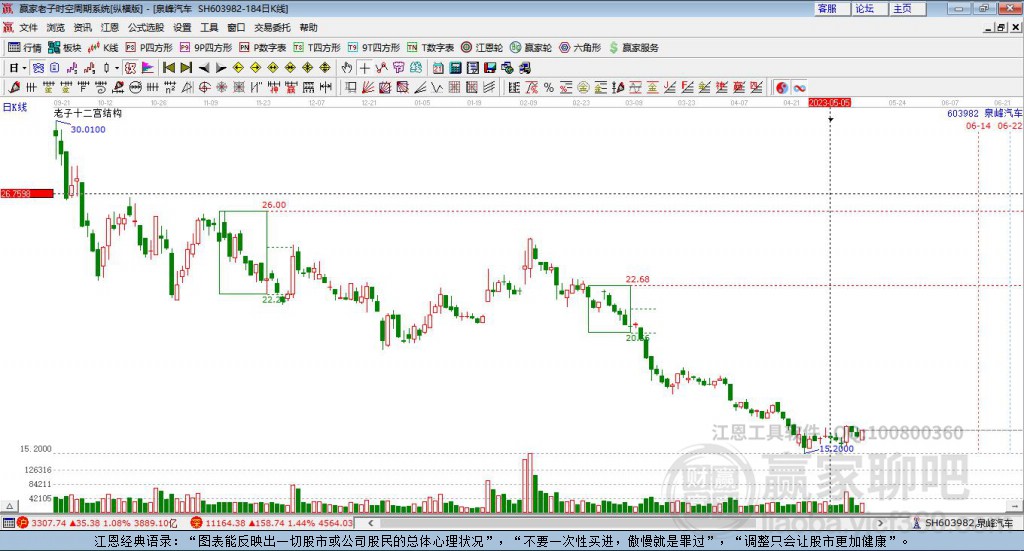Open the 浏览 menu

click(56, 27)
